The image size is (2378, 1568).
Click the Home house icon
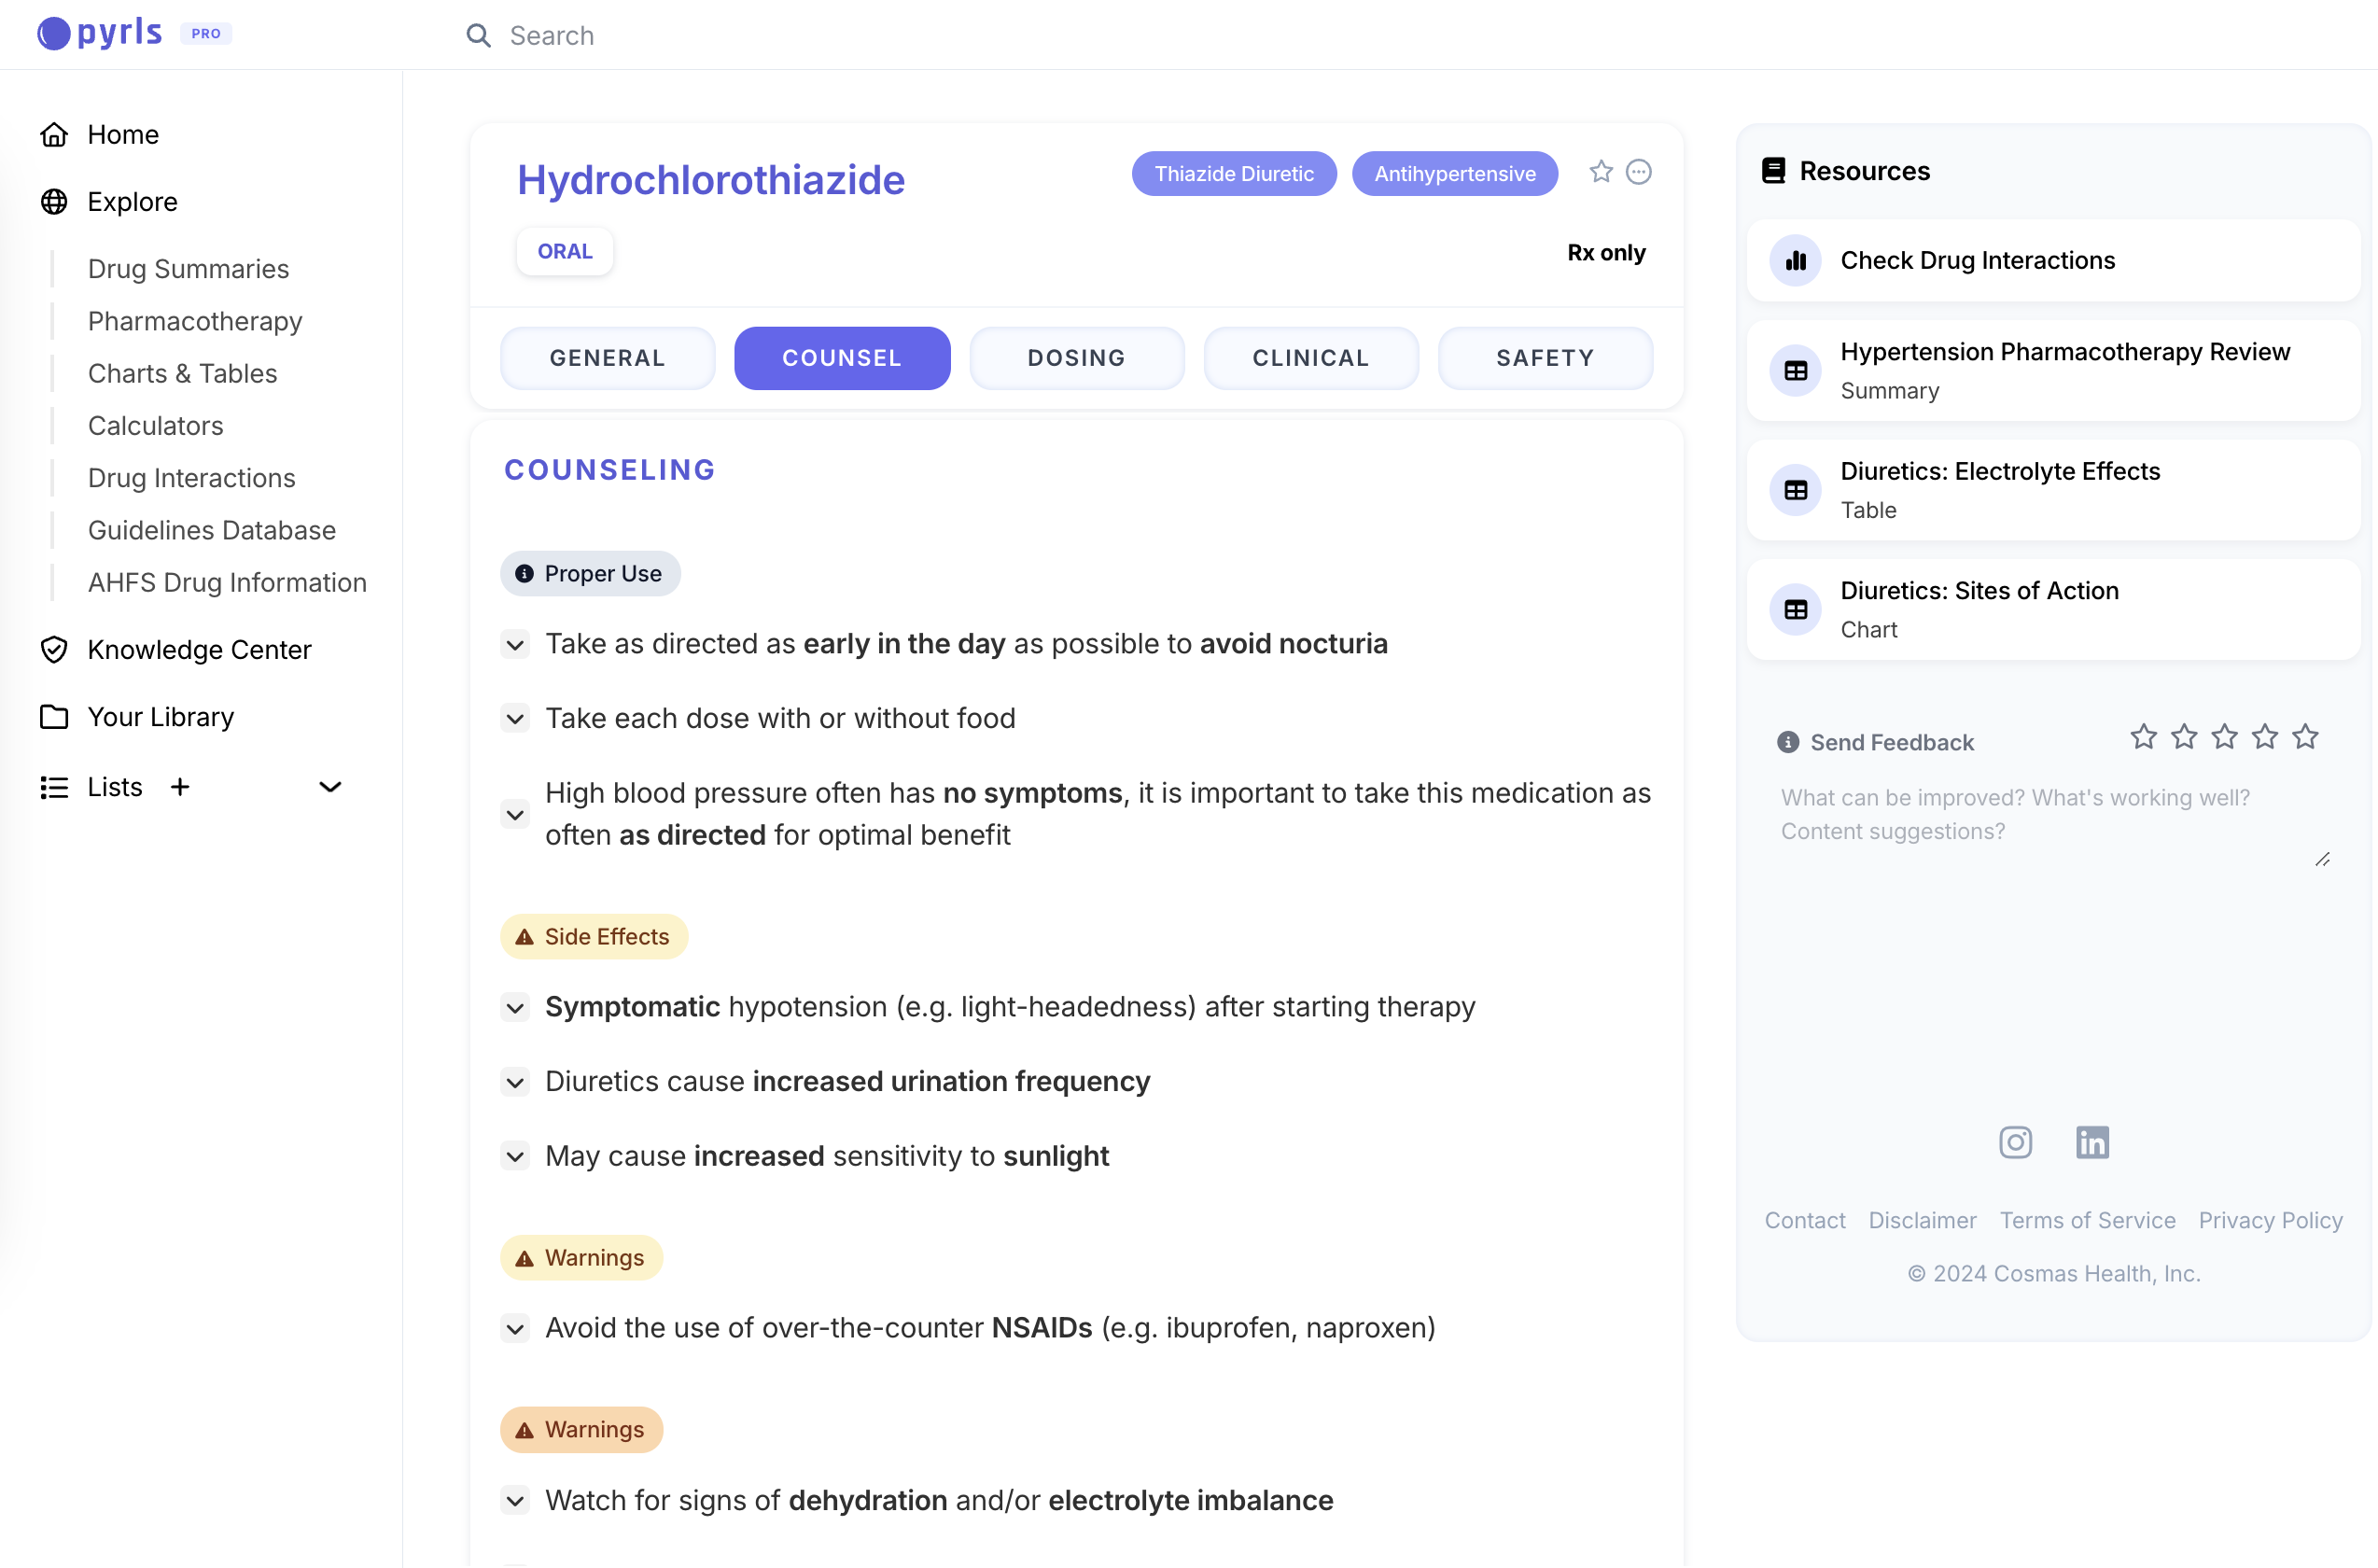(x=54, y=134)
